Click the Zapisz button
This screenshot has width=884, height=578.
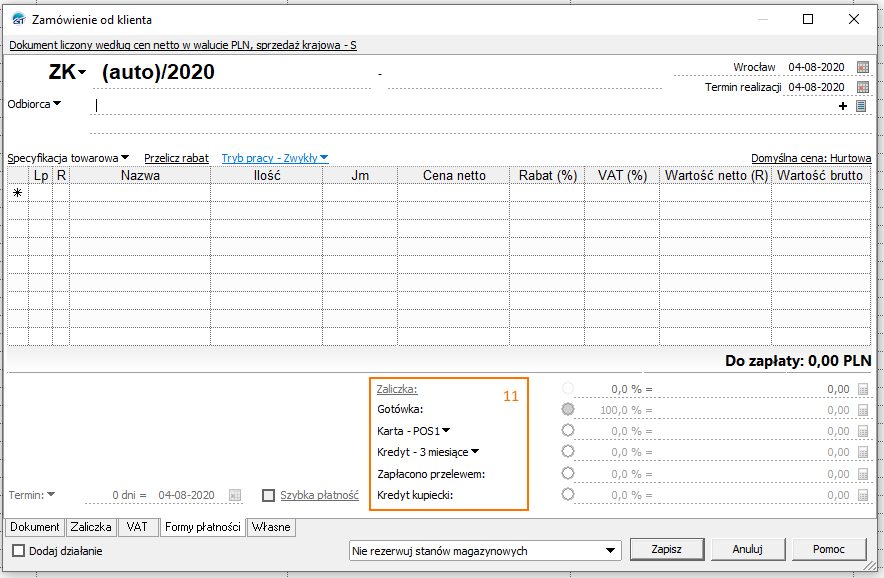(664, 549)
